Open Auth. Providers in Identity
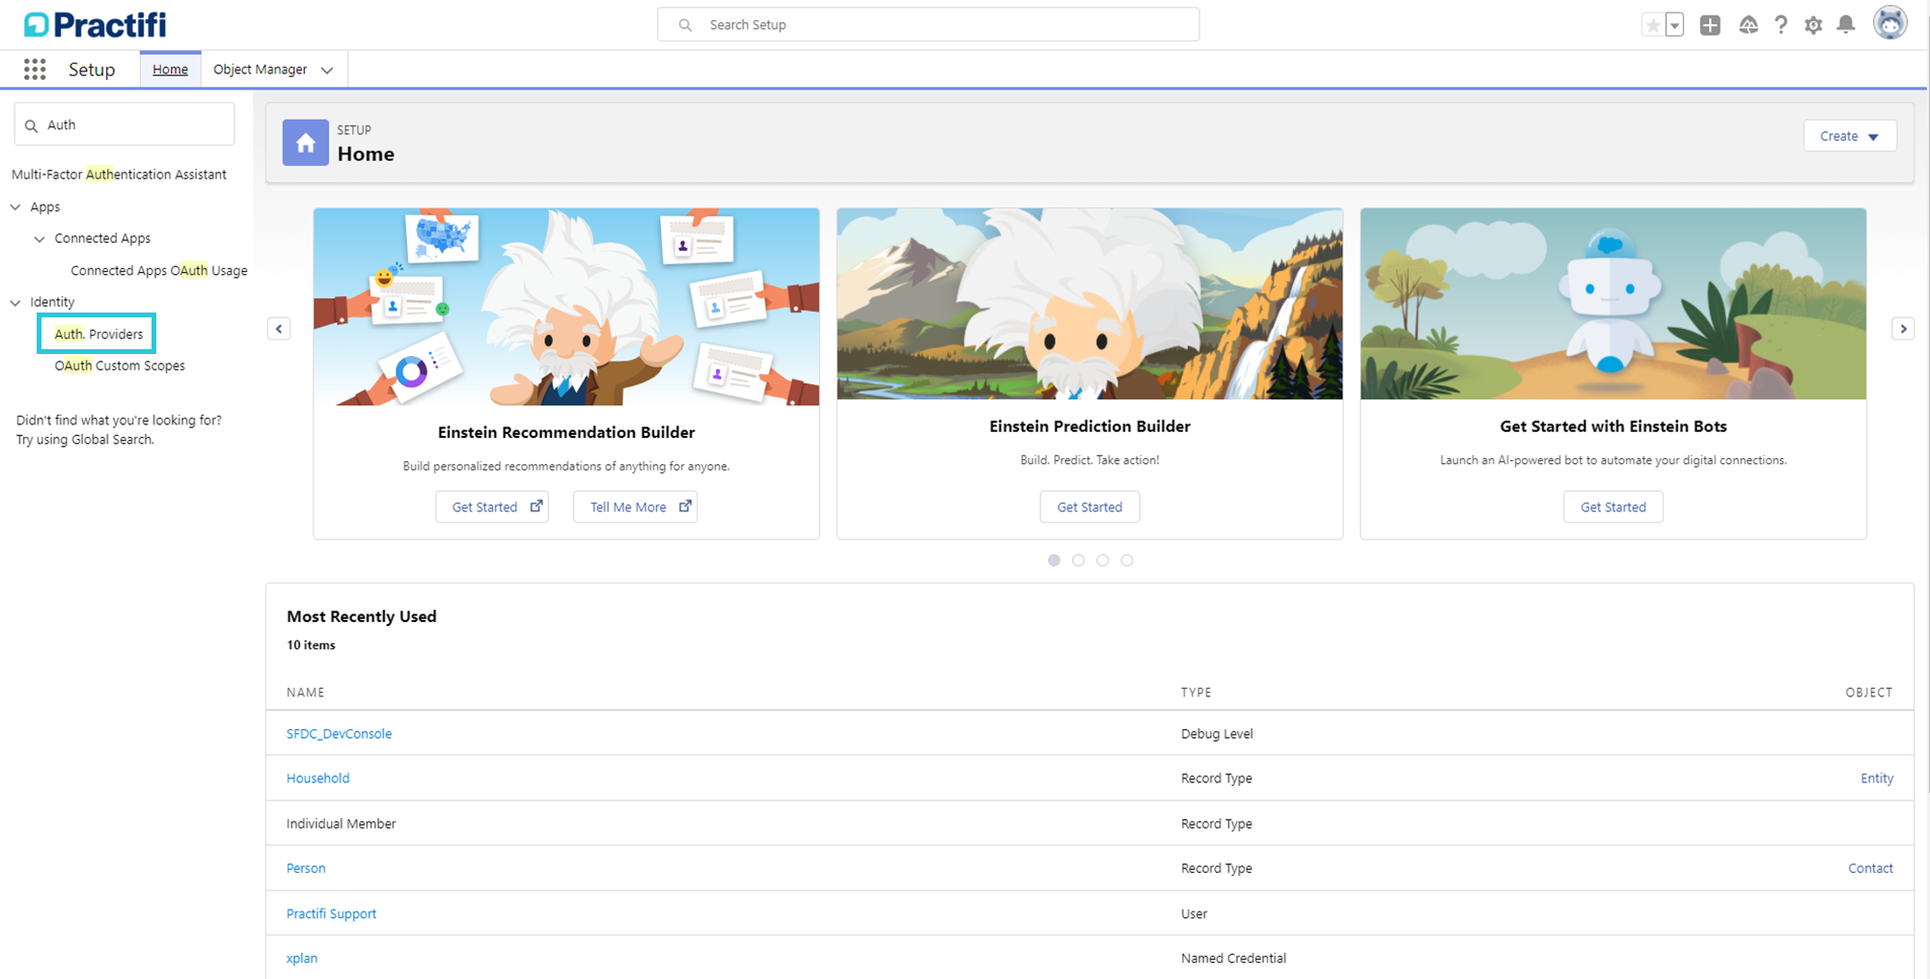The width and height of the screenshot is (1930, 979). [x=98, y=334]
